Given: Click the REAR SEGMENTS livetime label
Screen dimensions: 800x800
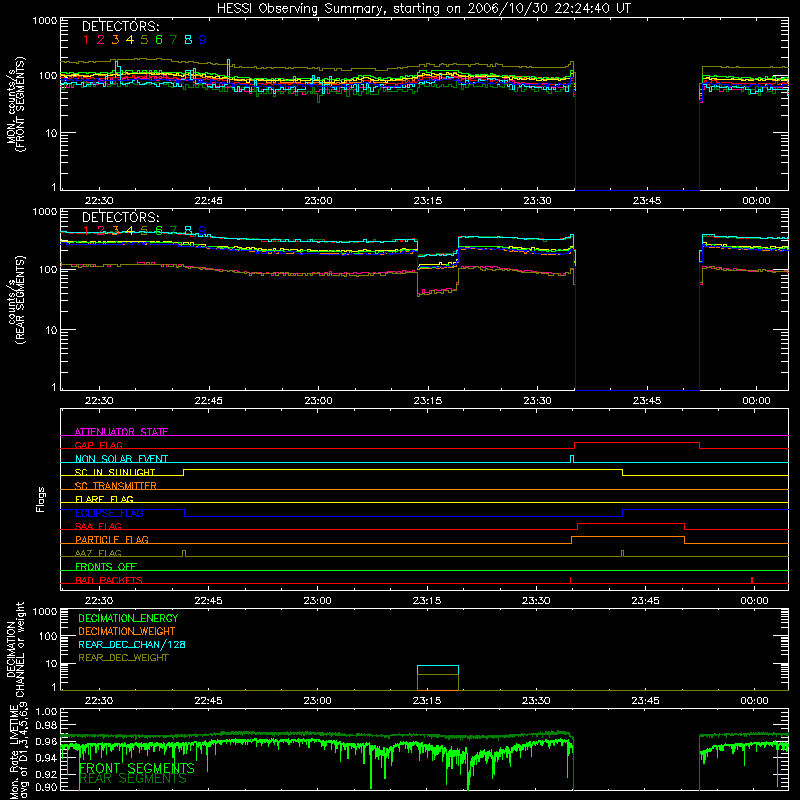Looking at the screenshot, I should tap(133, 779).
